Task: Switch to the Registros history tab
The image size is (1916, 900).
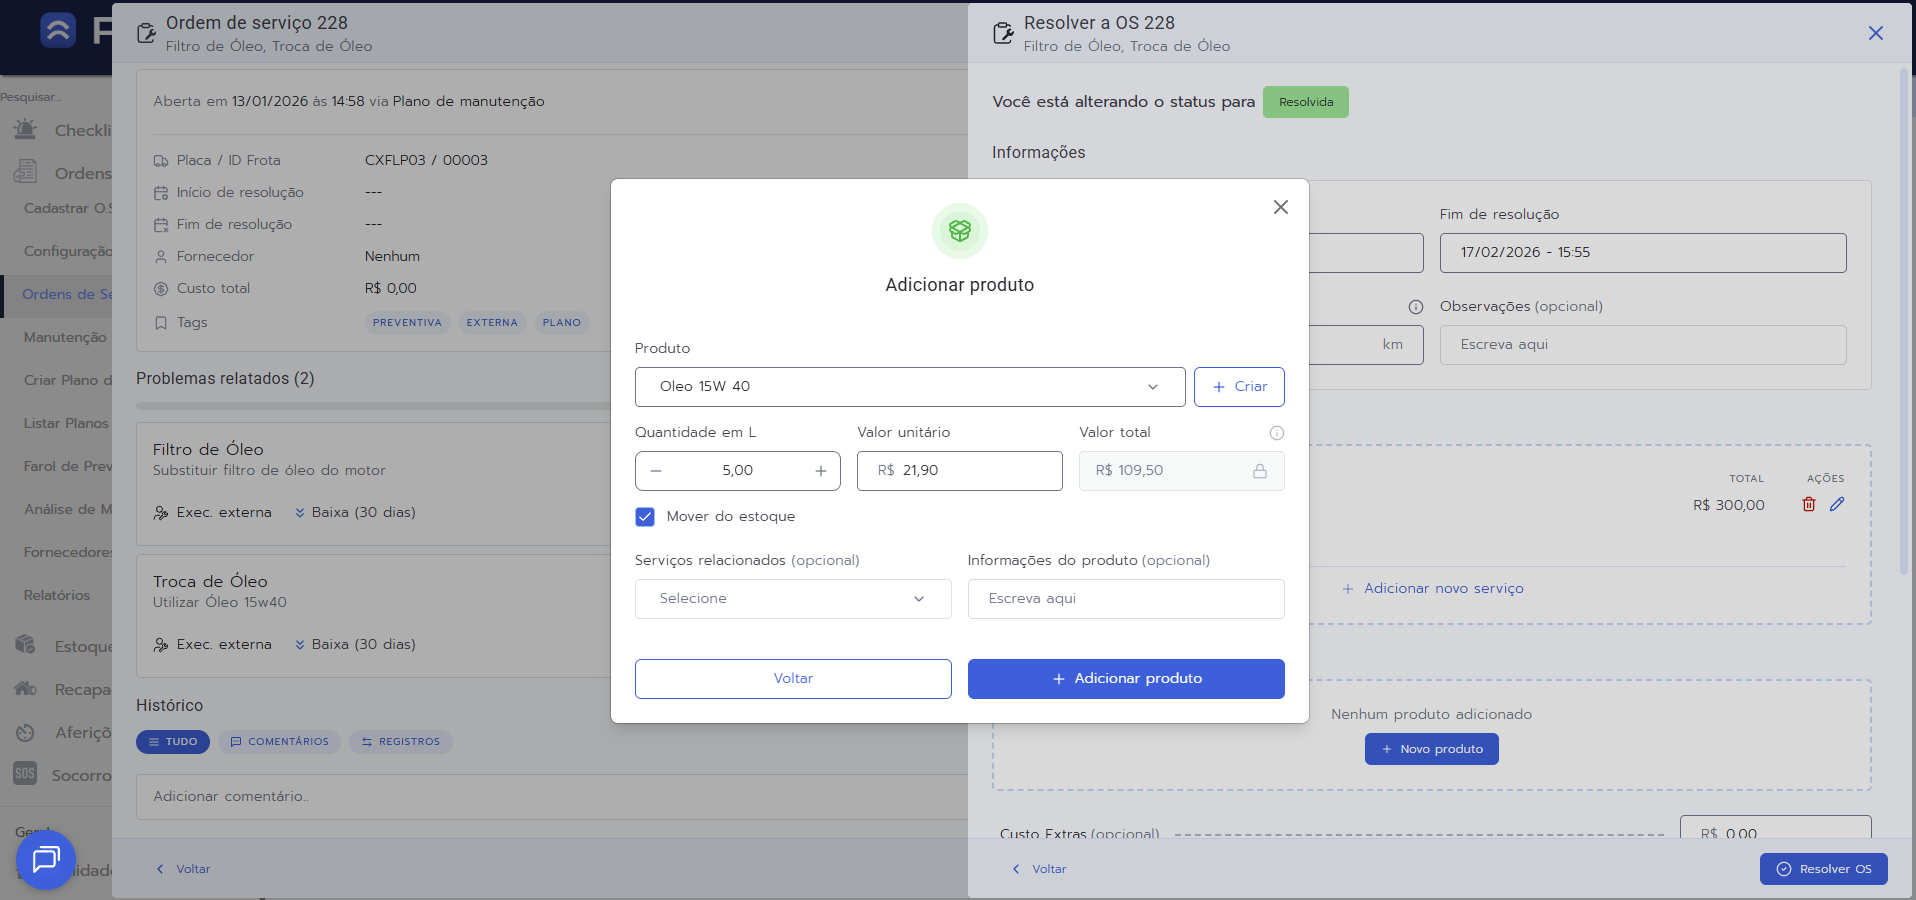Action: 400,742
